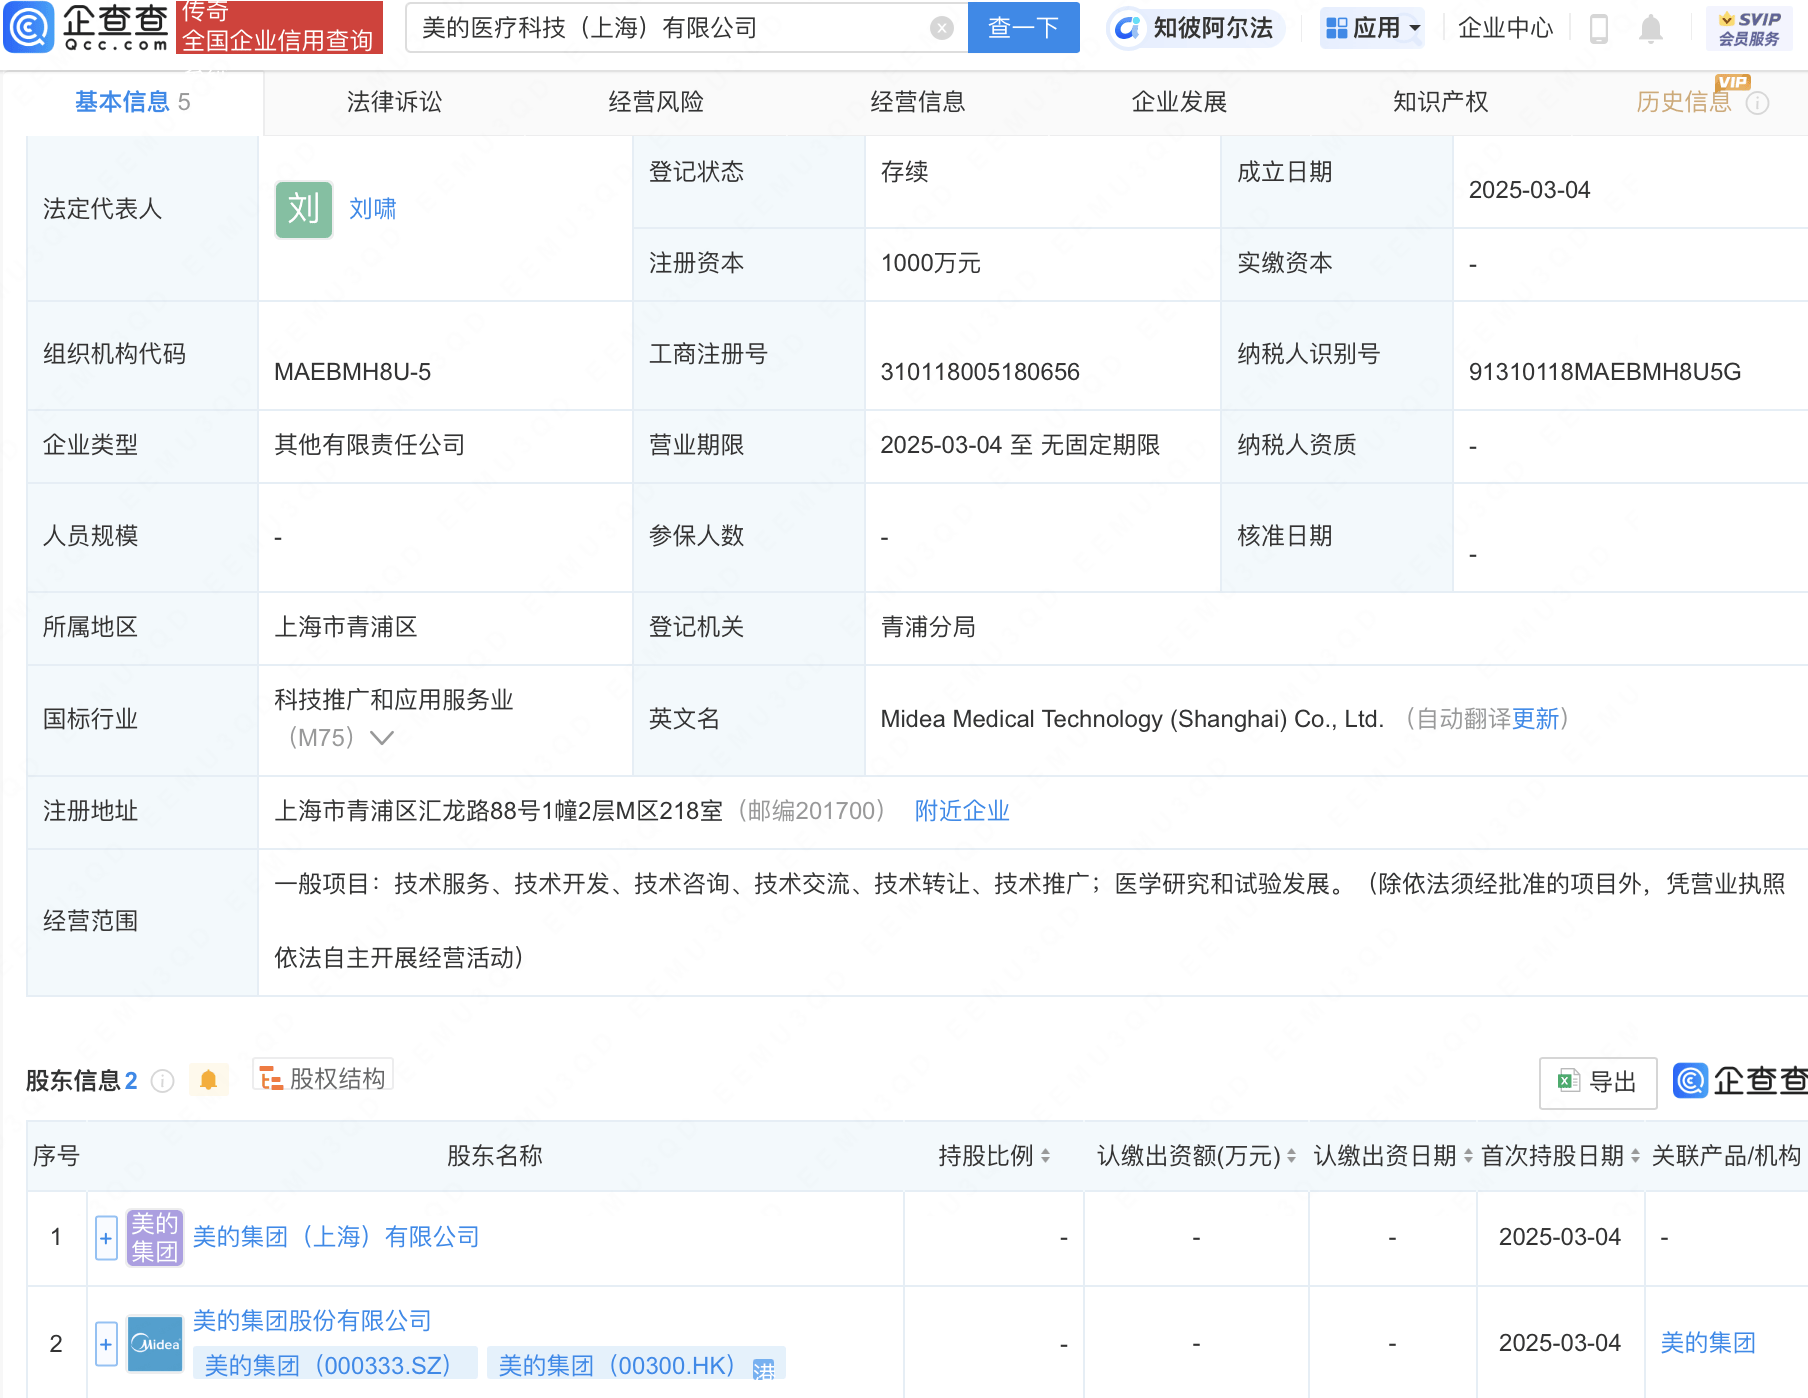Switch to the 法律诉讼 tab
The image size is (1808, 1398).
coord(394,102)
